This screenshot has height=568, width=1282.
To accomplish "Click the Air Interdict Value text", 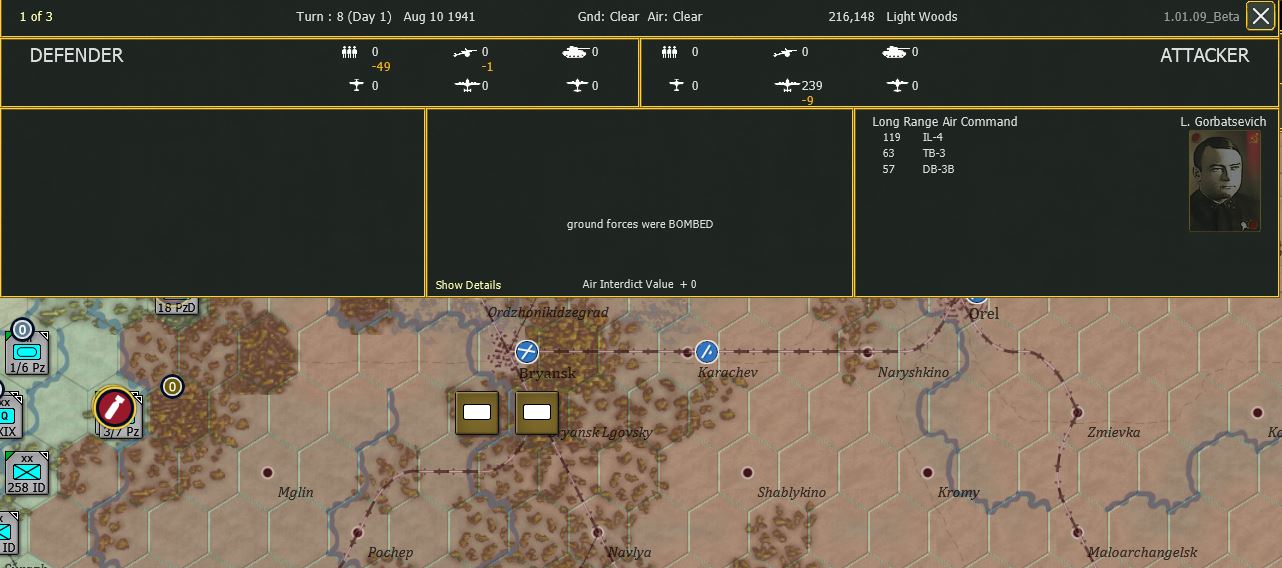I will click(640, 285).
